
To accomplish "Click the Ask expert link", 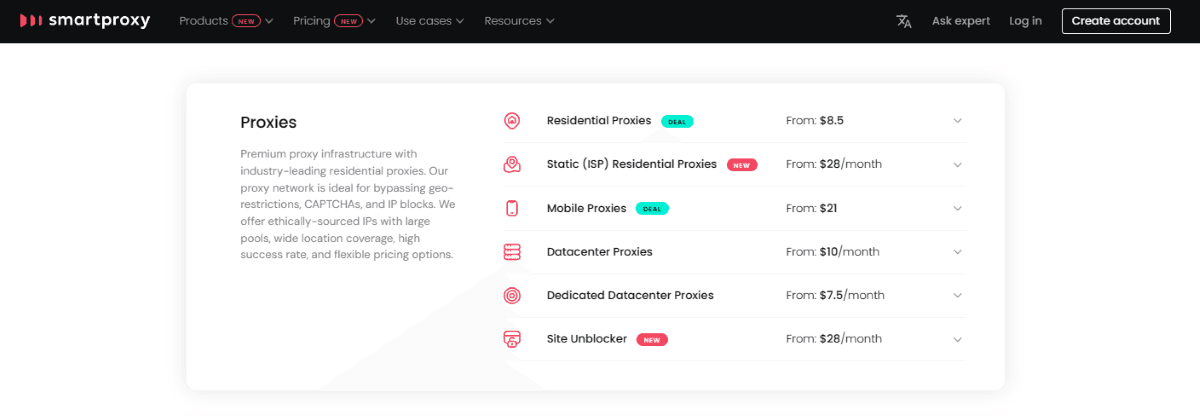I will (961, 21).
